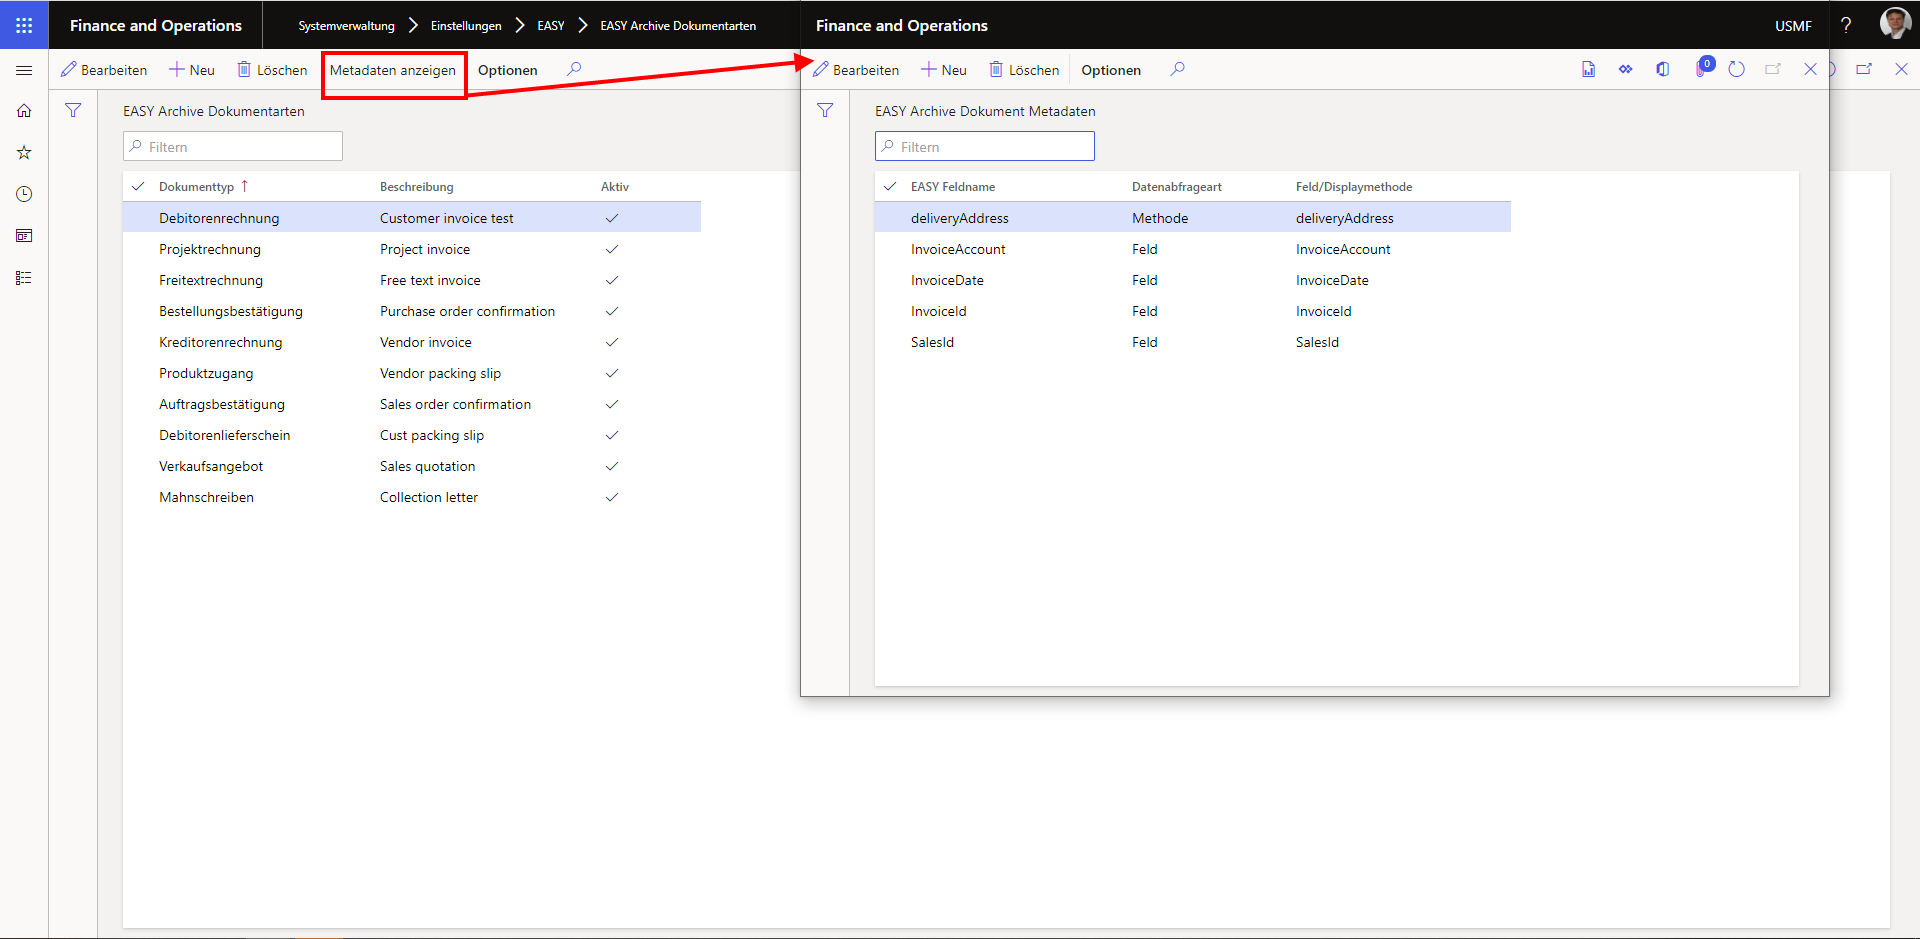This screenshot has height=939, width=1920.
Task: Click EASY Archive Dokumentarten breadcrumb
Action: 678,26
